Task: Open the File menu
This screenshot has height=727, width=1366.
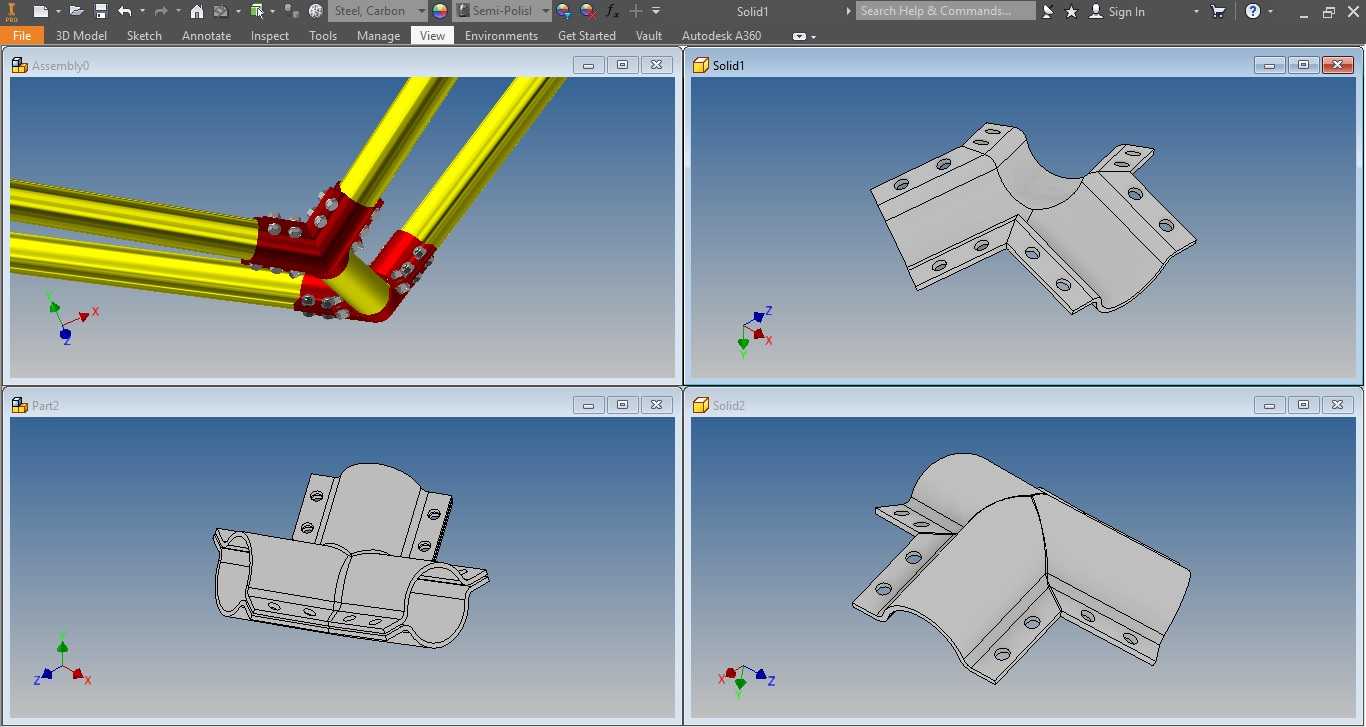Action: tap(22, 35)
